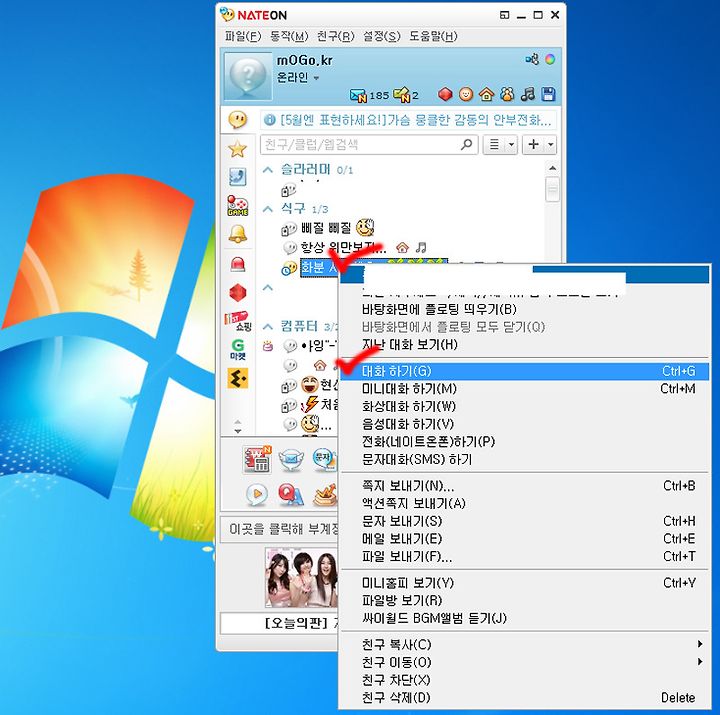Choose 메일 보내기(E) in context menu

point(524,539)
